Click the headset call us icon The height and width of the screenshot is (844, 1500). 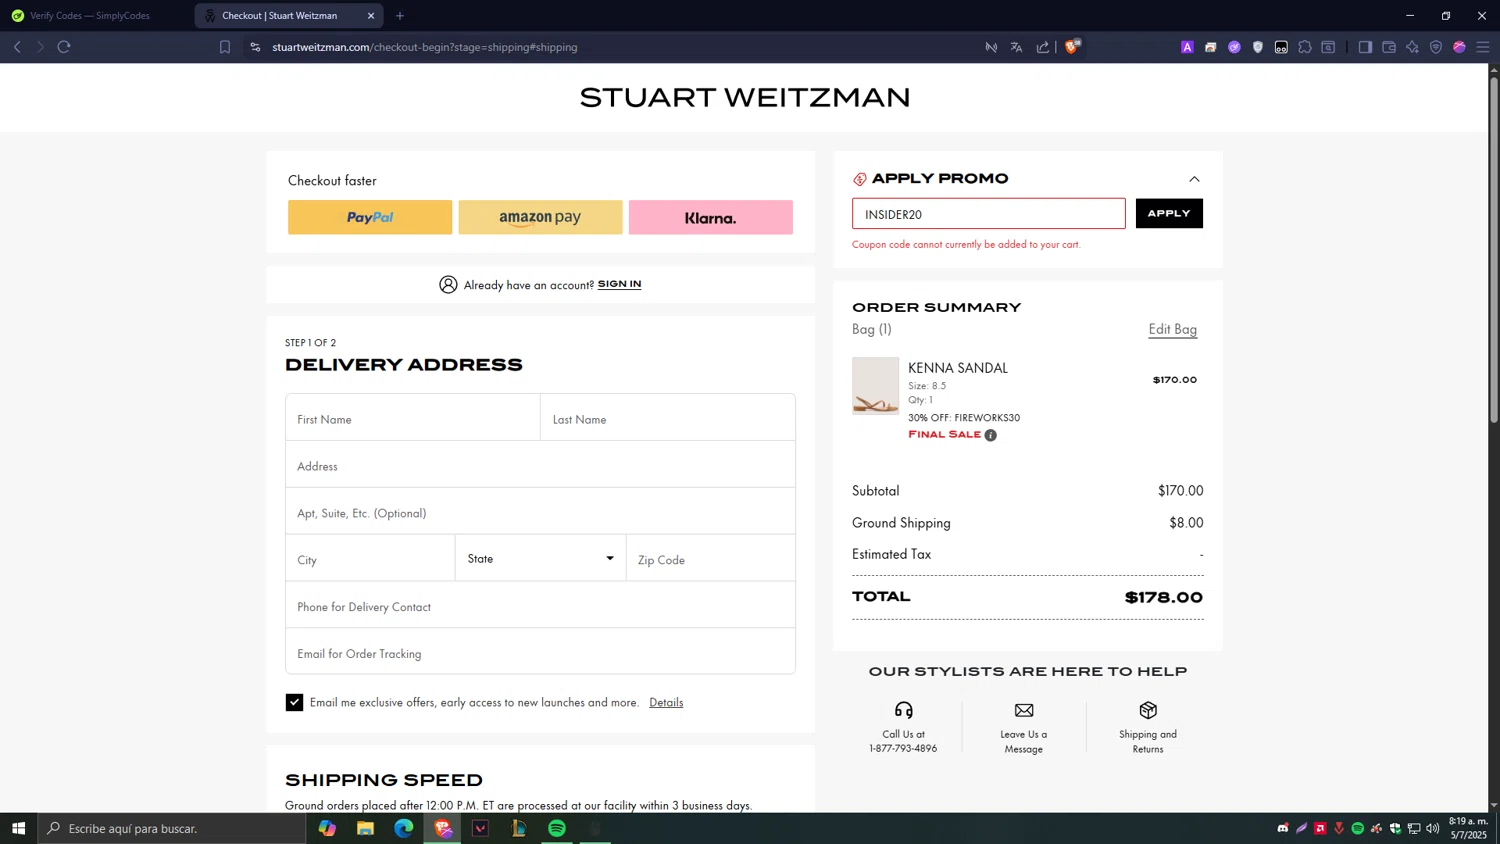click(x=904, y=710)
